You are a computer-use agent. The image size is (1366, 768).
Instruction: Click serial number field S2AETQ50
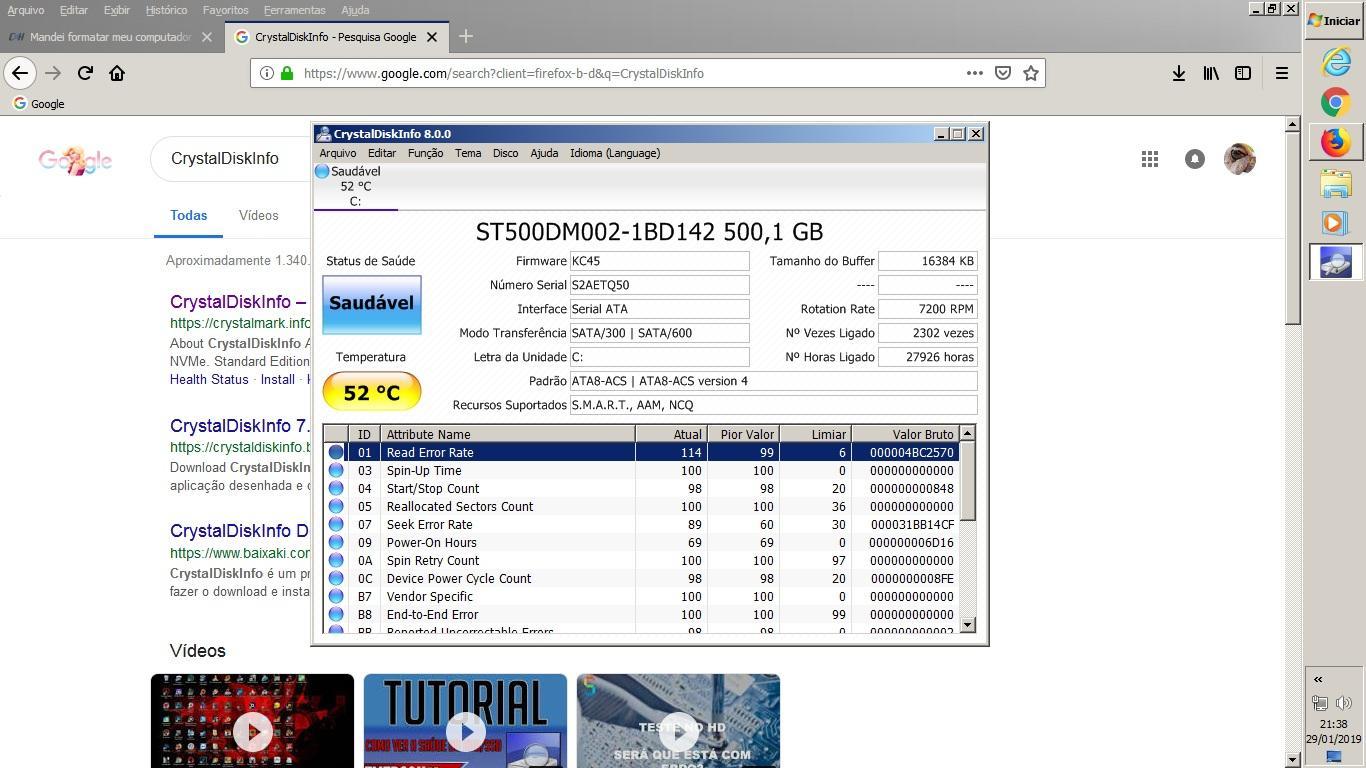[659, 285]
